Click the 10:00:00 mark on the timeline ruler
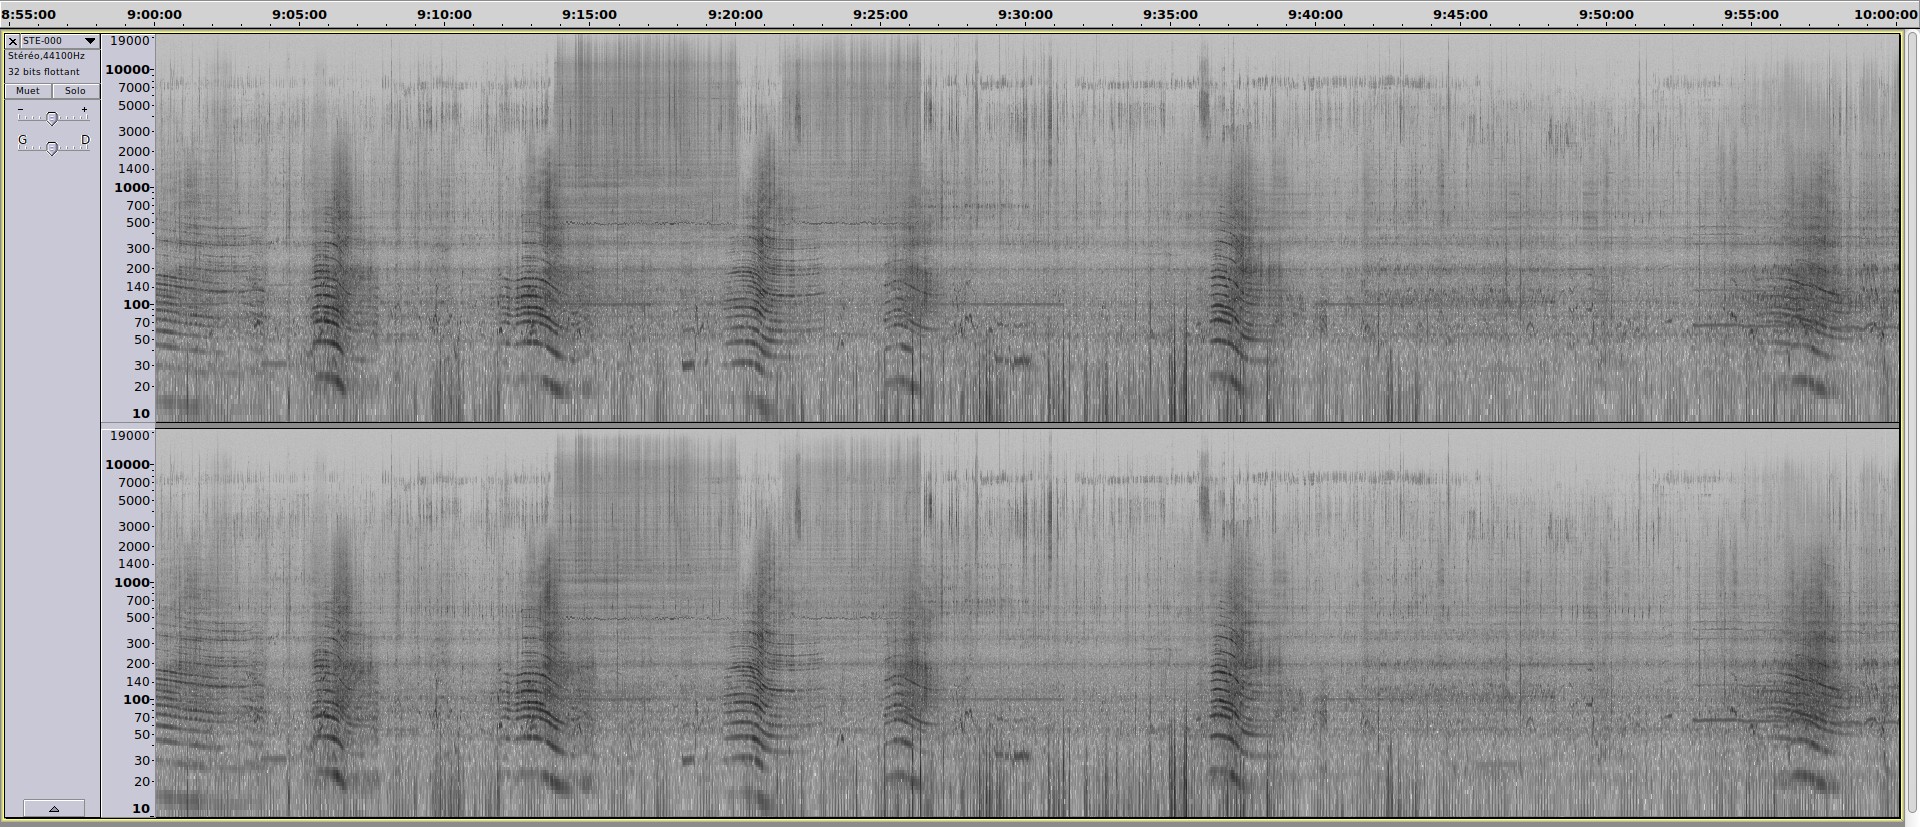This screenshot has height=827, width=1920. [1885, 15]
